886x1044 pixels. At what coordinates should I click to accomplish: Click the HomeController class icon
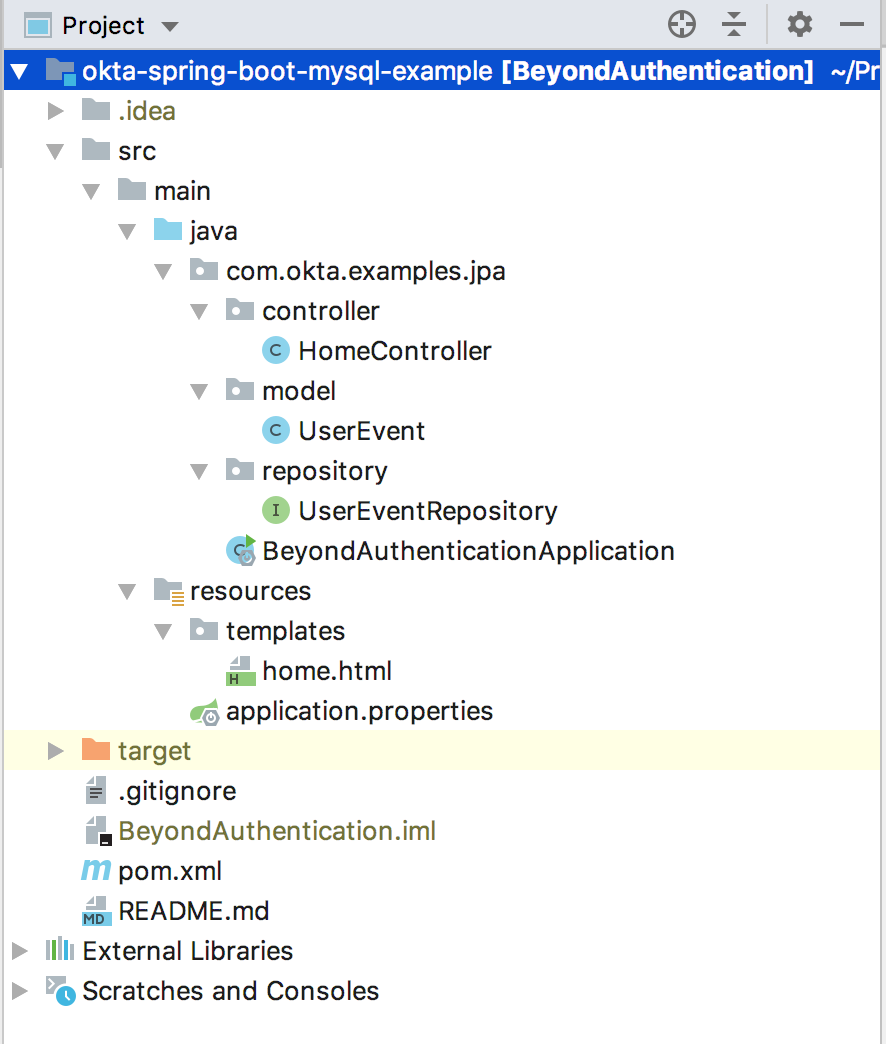coord(275,351)
